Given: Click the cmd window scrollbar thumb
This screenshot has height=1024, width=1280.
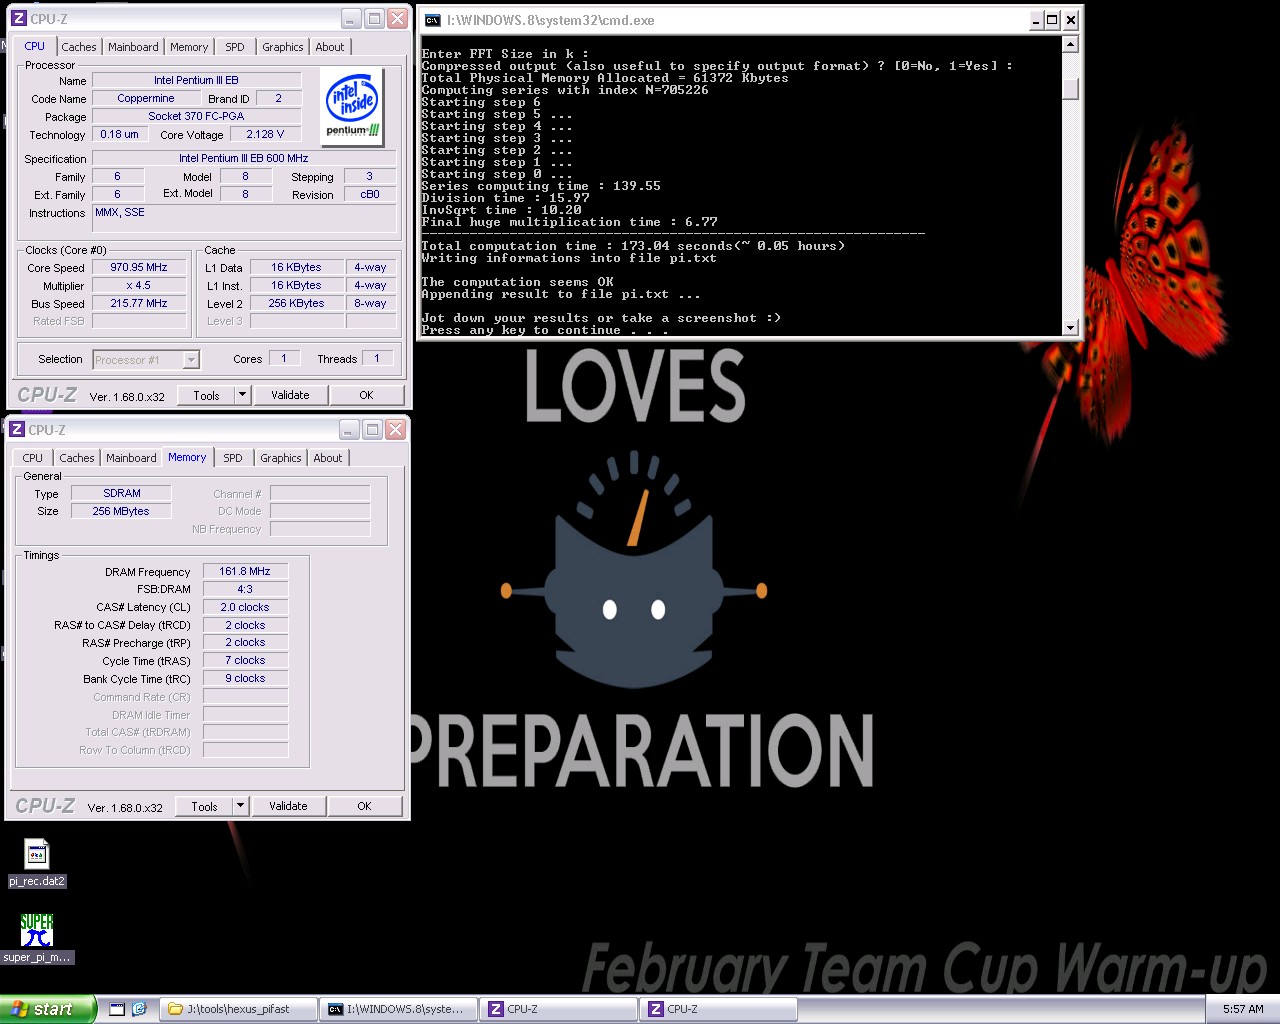Looking at the screenshot, I should pyautogui.click(x=1070, y=89).
